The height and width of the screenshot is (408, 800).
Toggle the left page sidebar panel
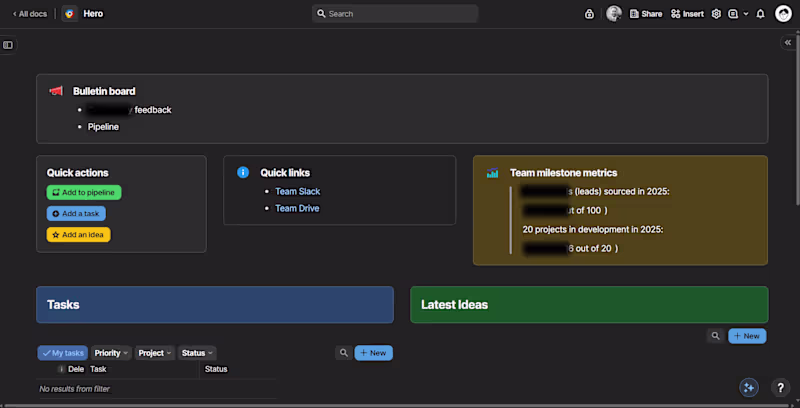point(8,45)
